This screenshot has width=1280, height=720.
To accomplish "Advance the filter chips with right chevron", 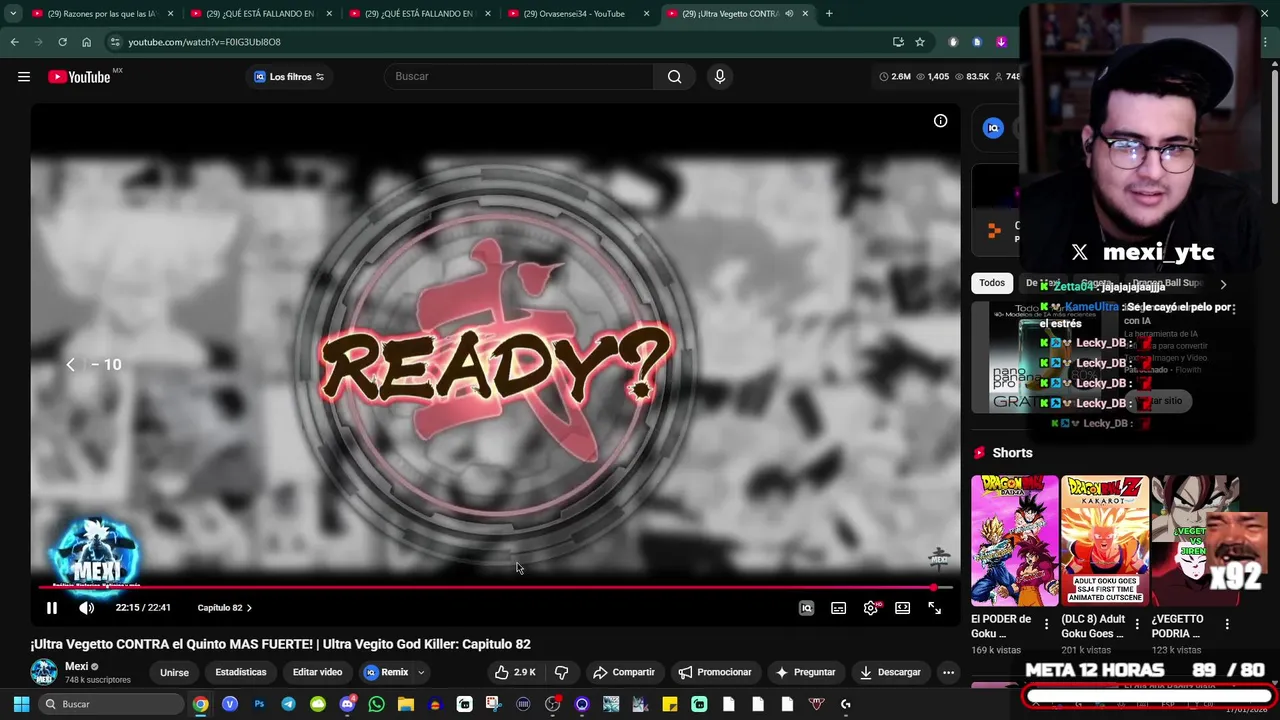I will click(x=1222, y=284).
